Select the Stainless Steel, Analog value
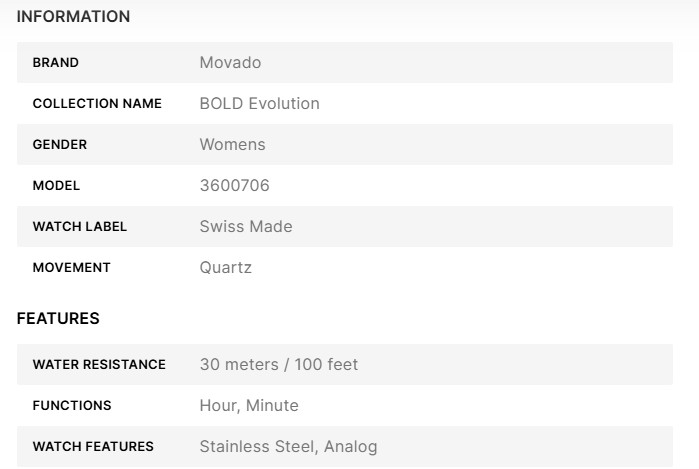The width and height of the screenshot is (699, 469). click(288, 447)
